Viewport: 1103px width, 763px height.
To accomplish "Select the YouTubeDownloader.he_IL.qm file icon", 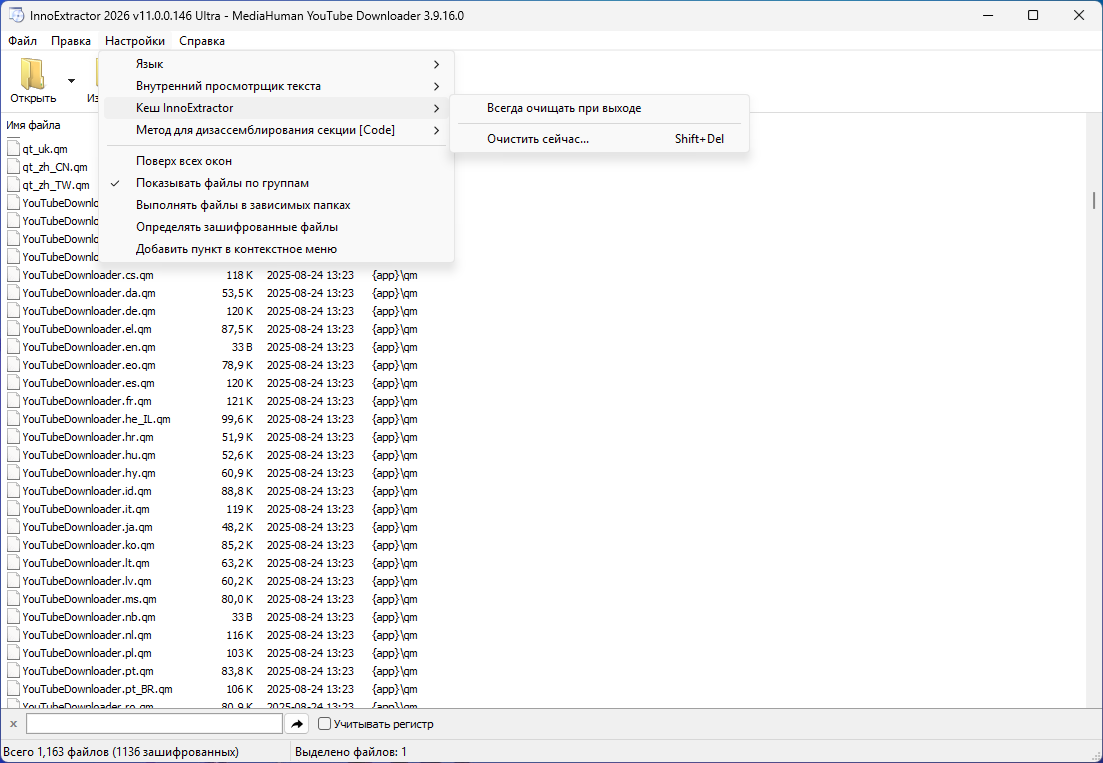I will coord(13,419).
